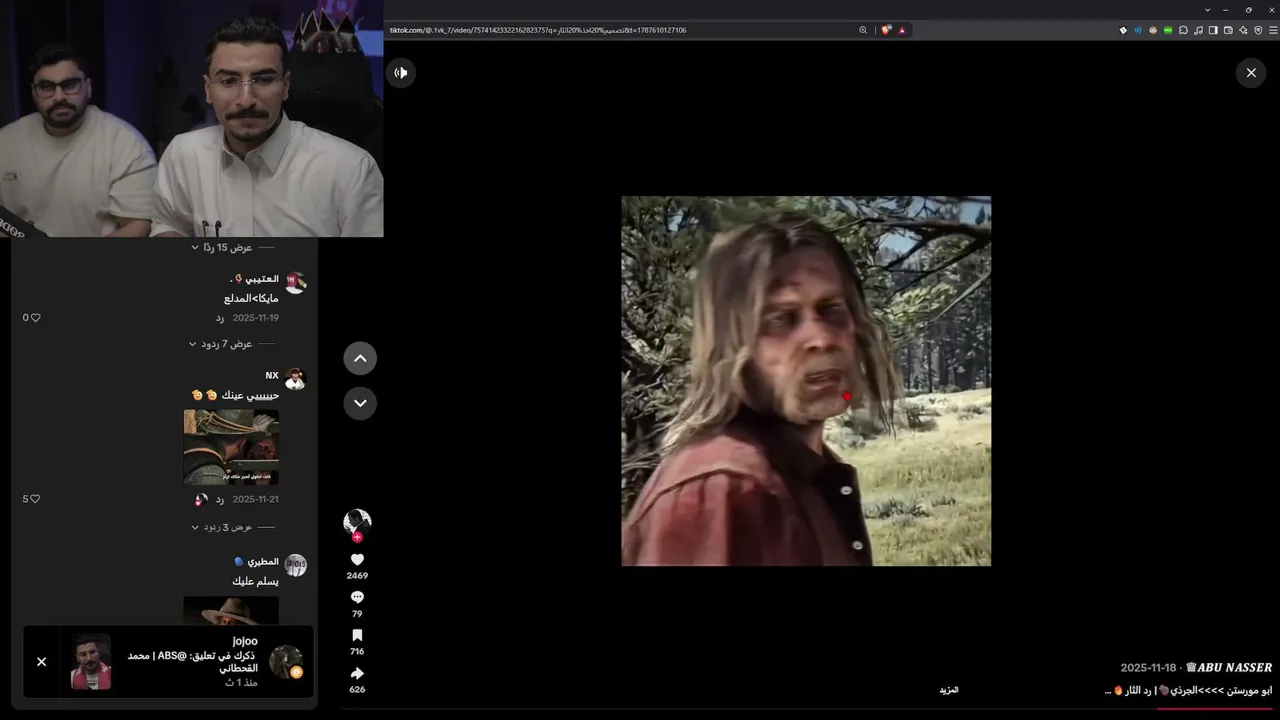Reply to the comment dated 2025-11-21

click(x=219, y=499)
